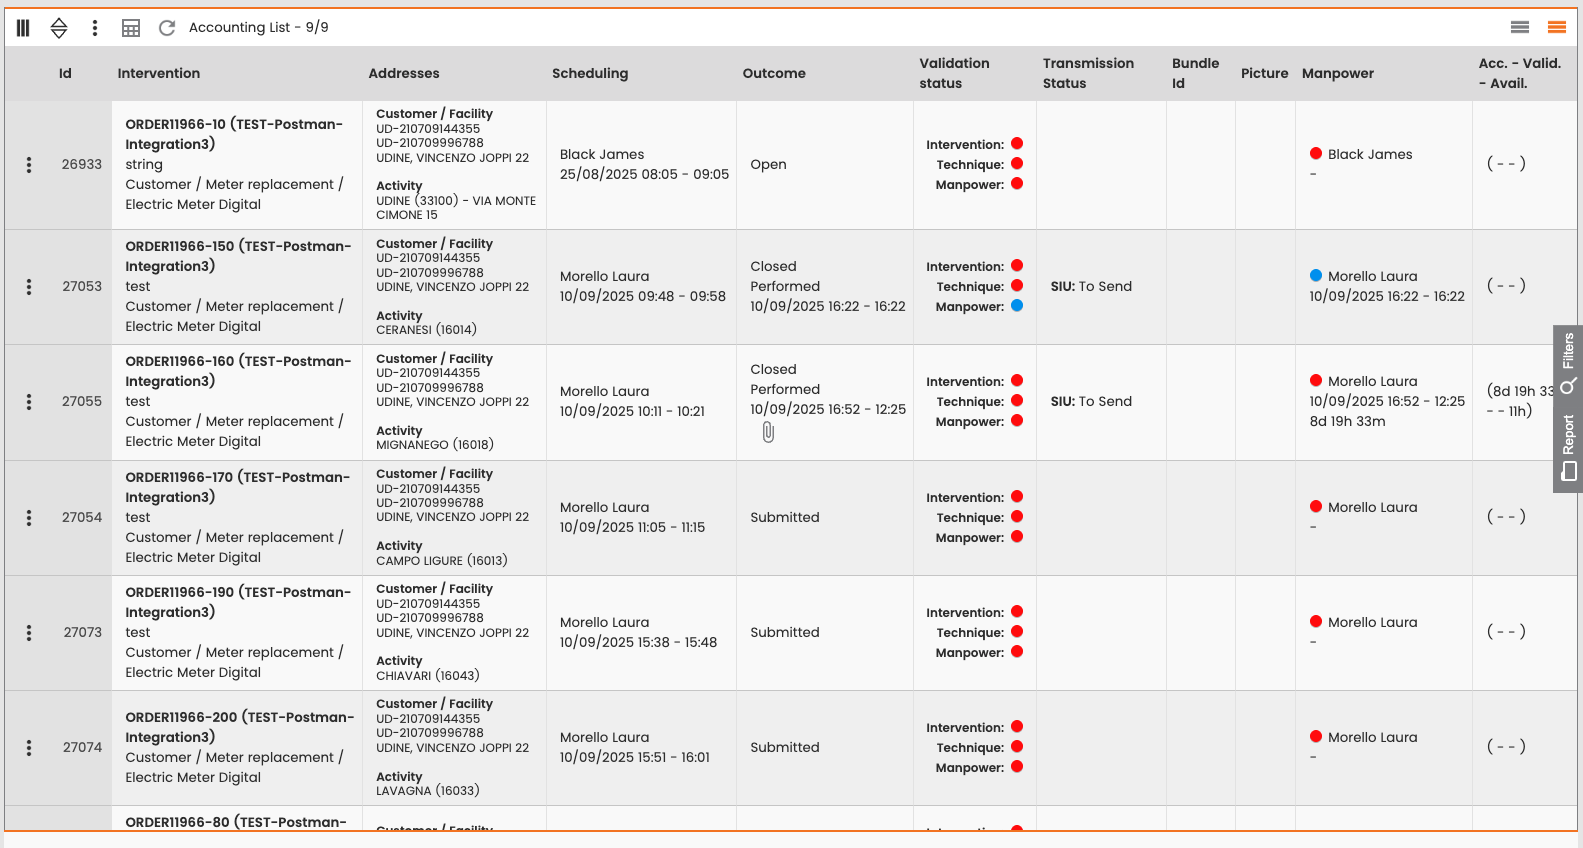
Task: Click Black James scheduling 25/08/2025 08:05
Action: click(x=644, y=165)
